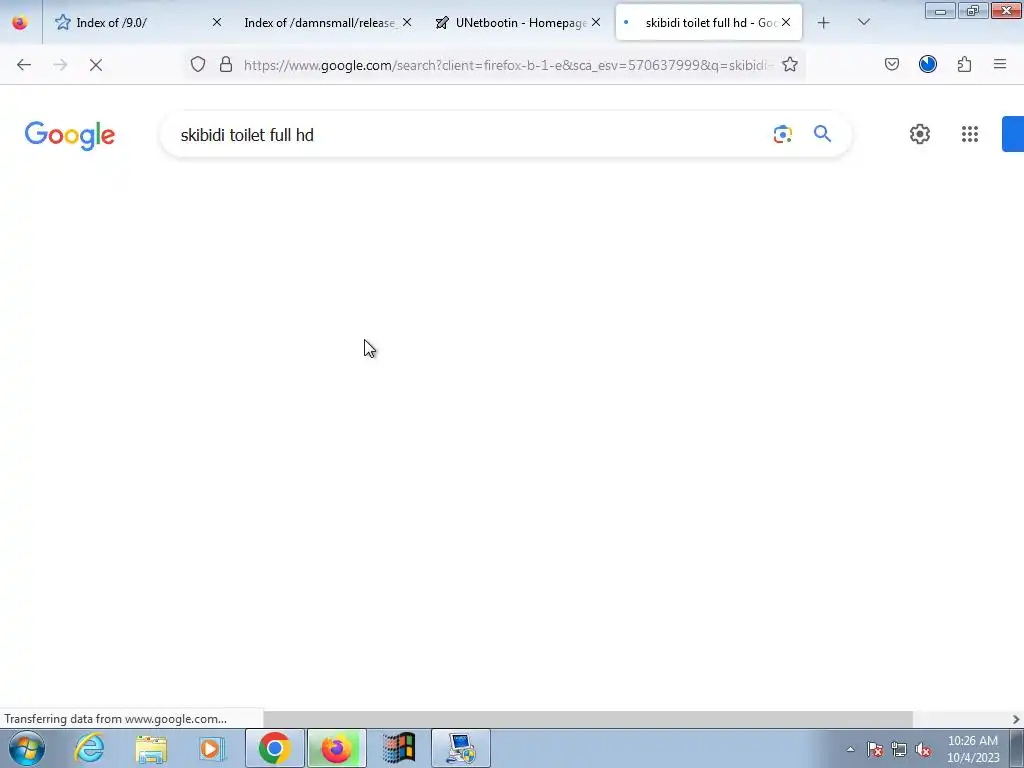The image size is (1024, 768).
Task: Open the Google apps grid
Action: click(970, 134)
